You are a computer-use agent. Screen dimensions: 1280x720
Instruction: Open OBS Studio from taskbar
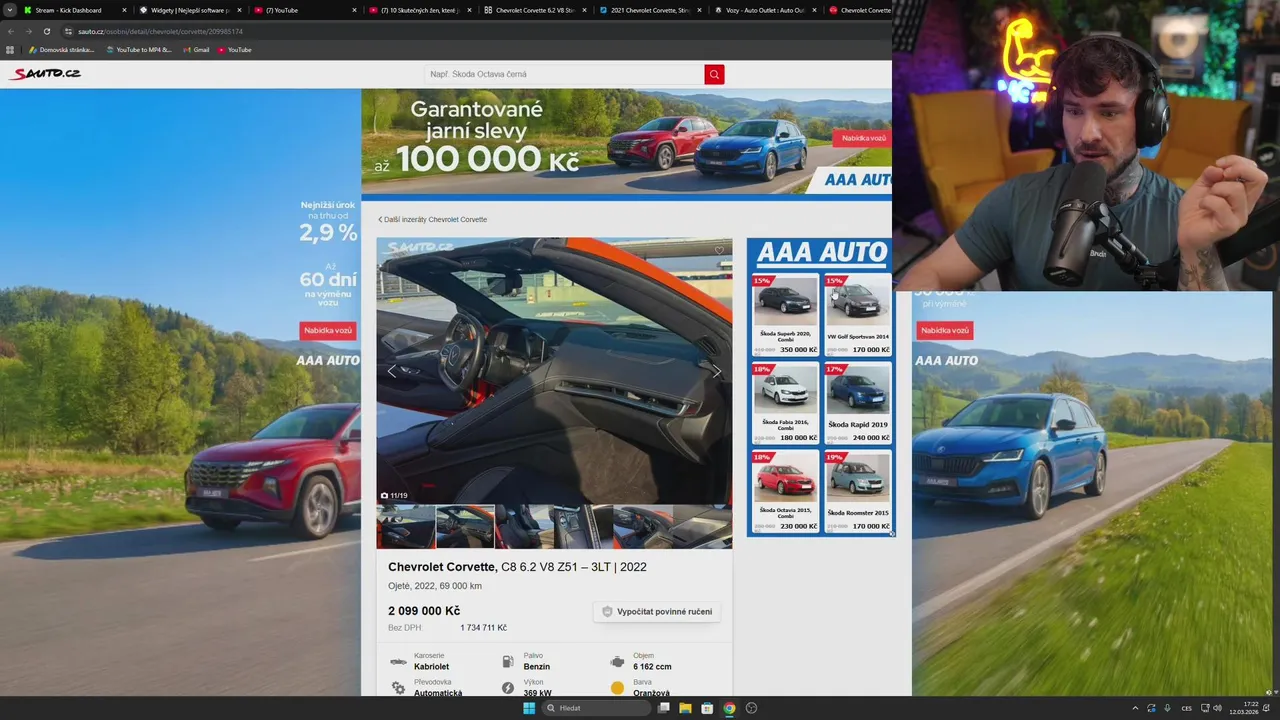751,708
